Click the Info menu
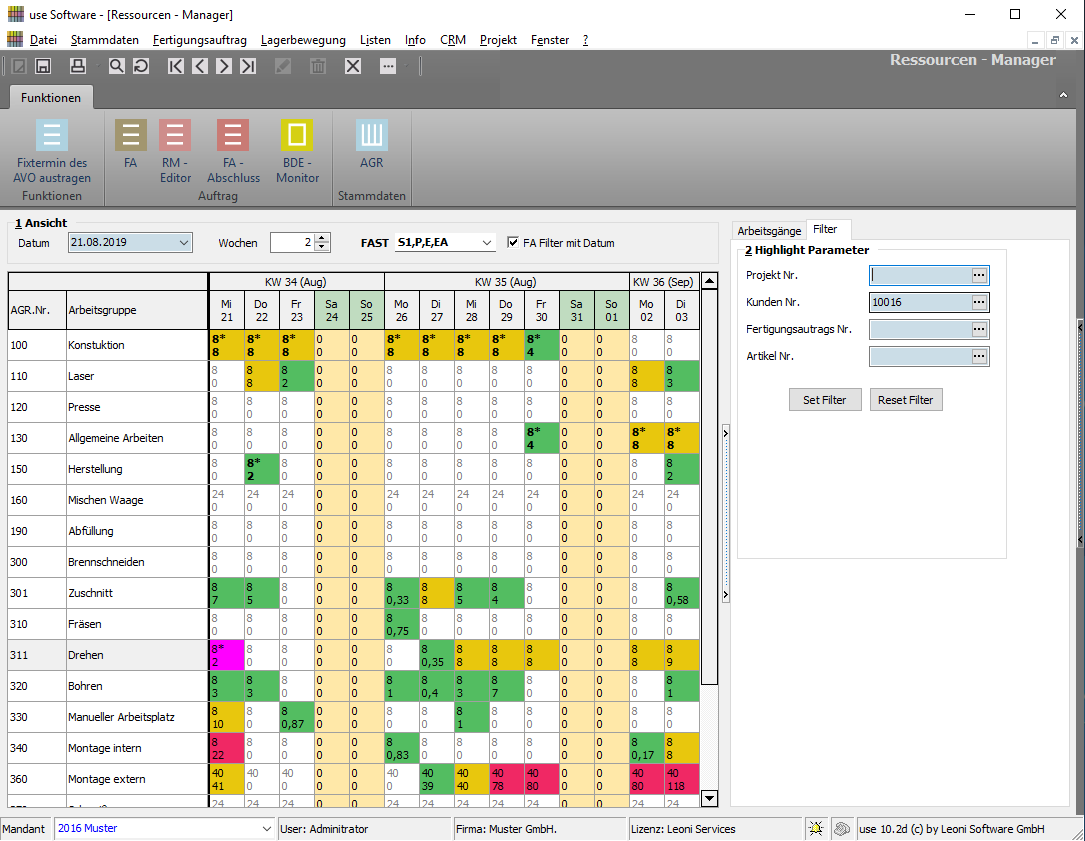Viewport: 1085px width, 841px height. 415,40
